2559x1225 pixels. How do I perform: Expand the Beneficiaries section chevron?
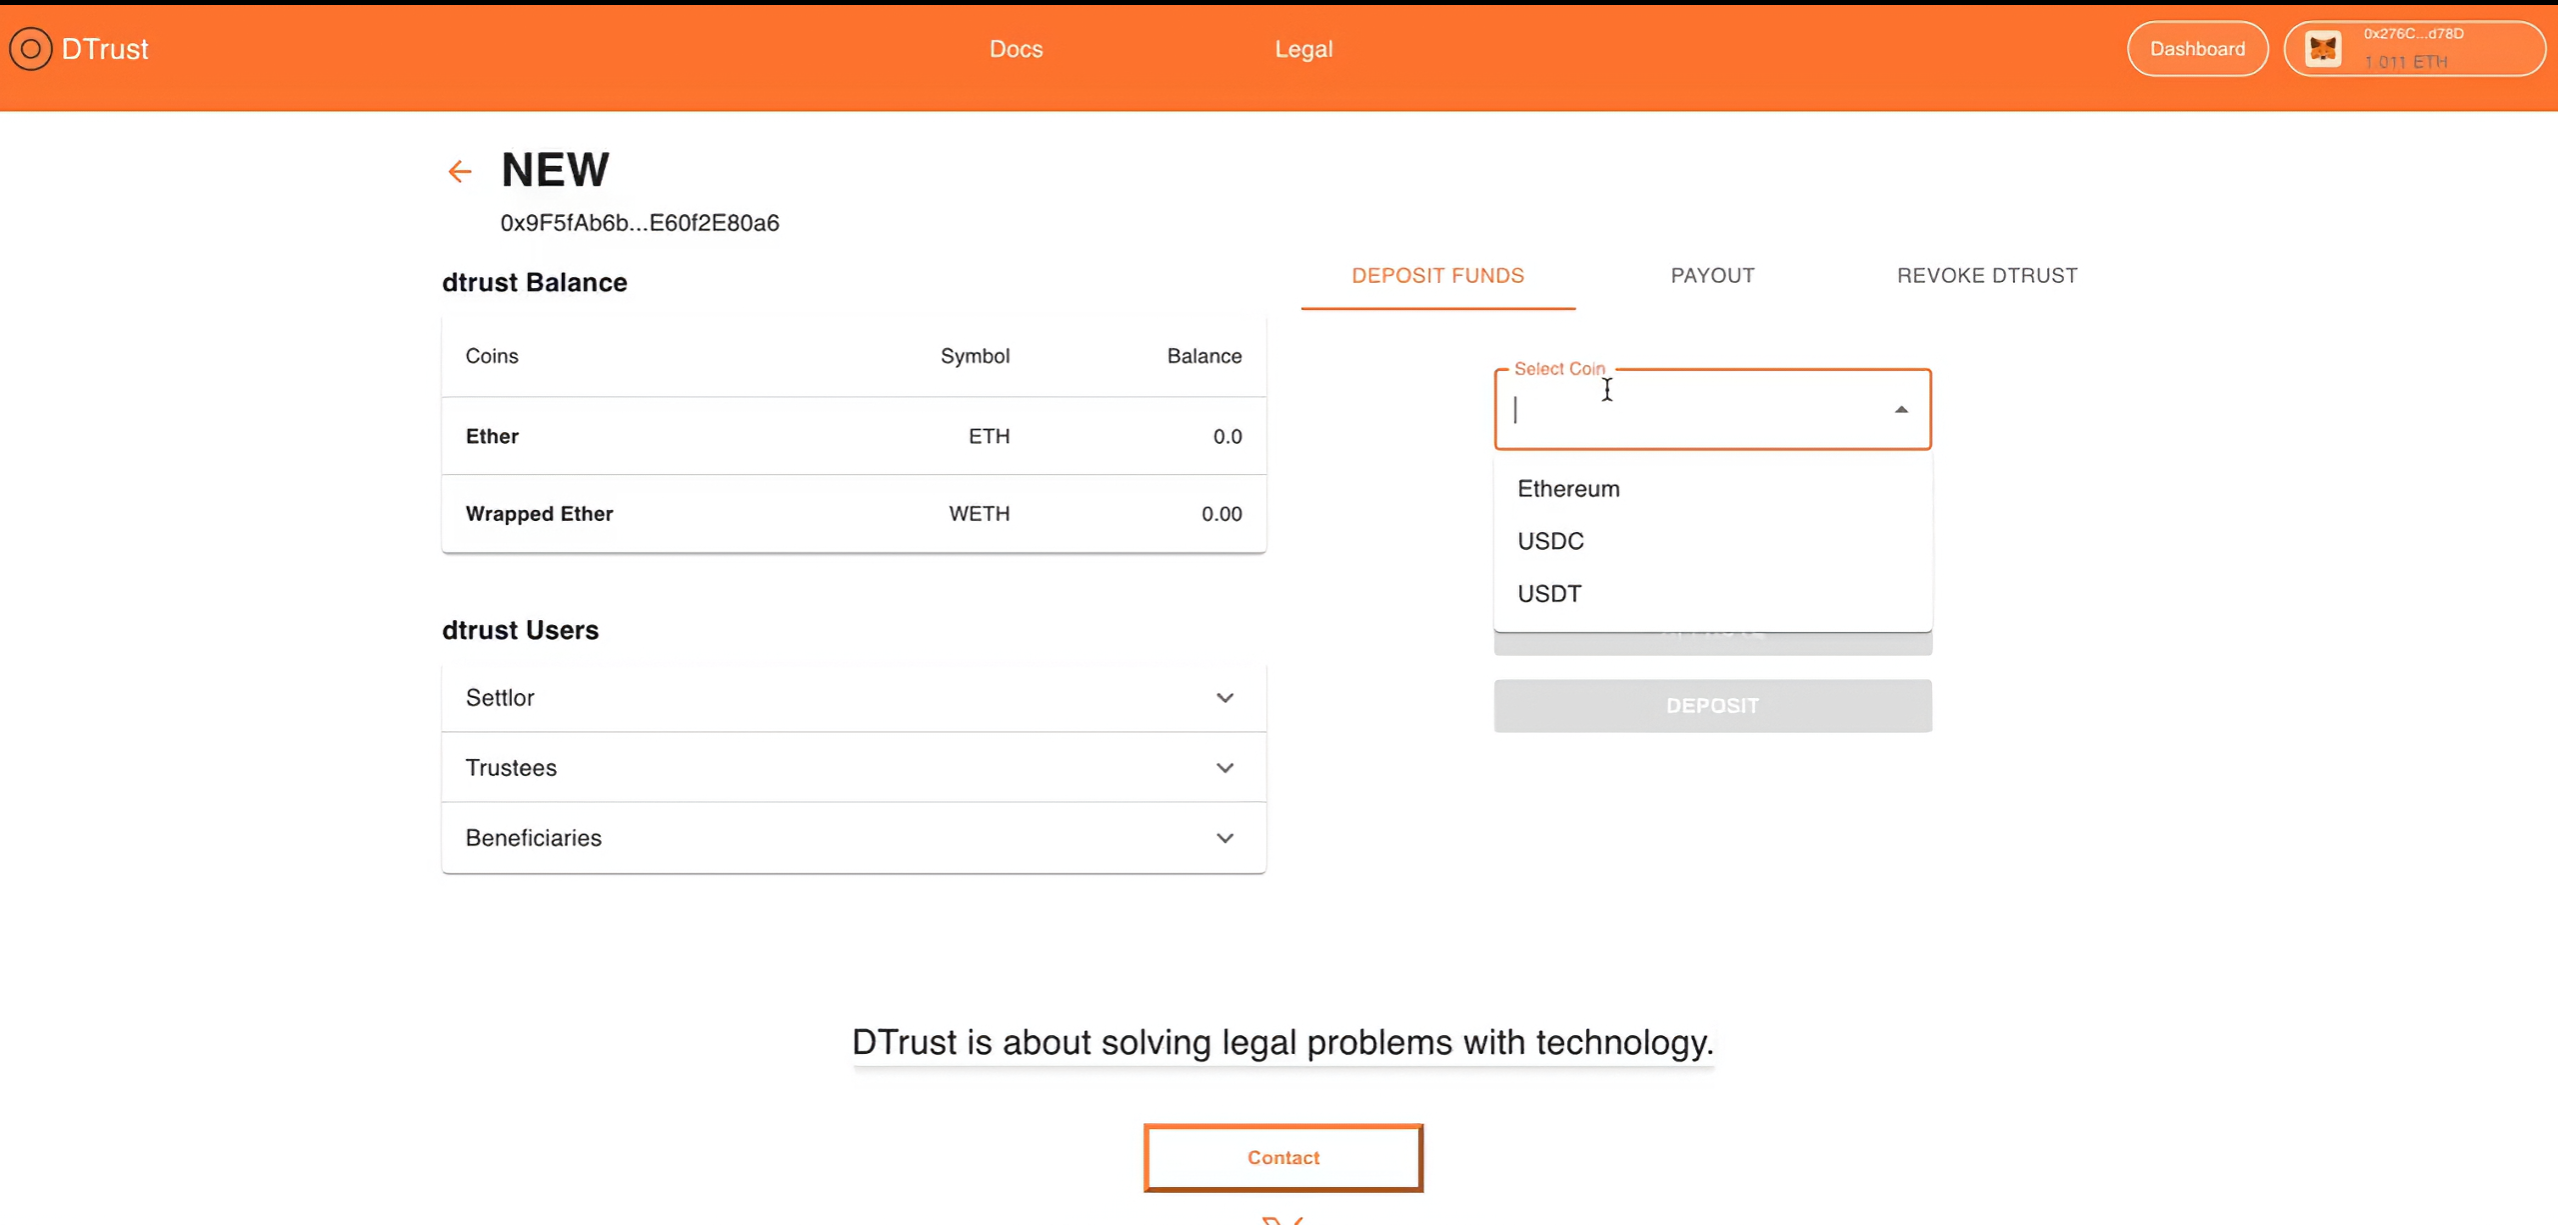click(x=1224, y=838)
